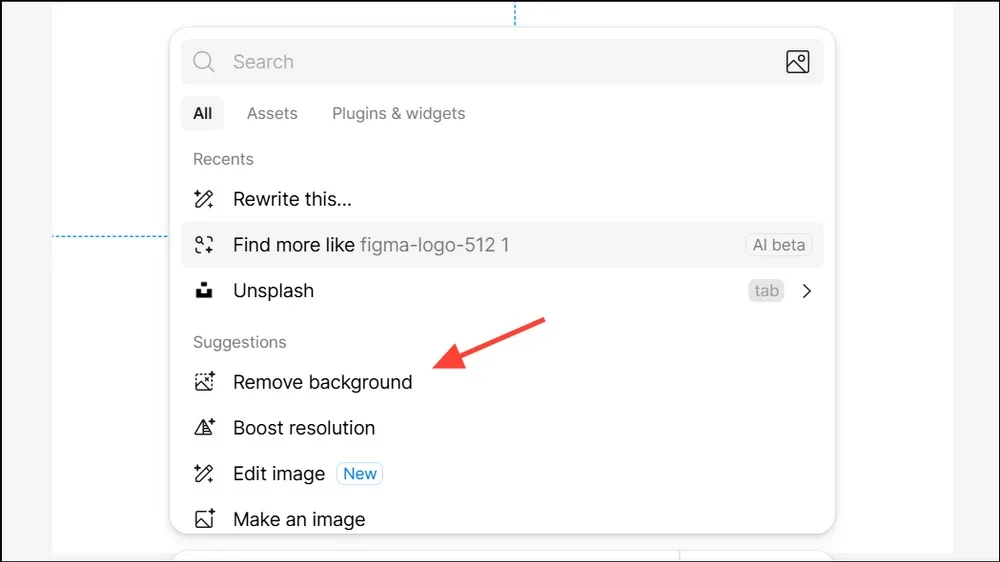Click the Find more like scan icon
The width and height of the screenshot is (1000, 562).
204,245
